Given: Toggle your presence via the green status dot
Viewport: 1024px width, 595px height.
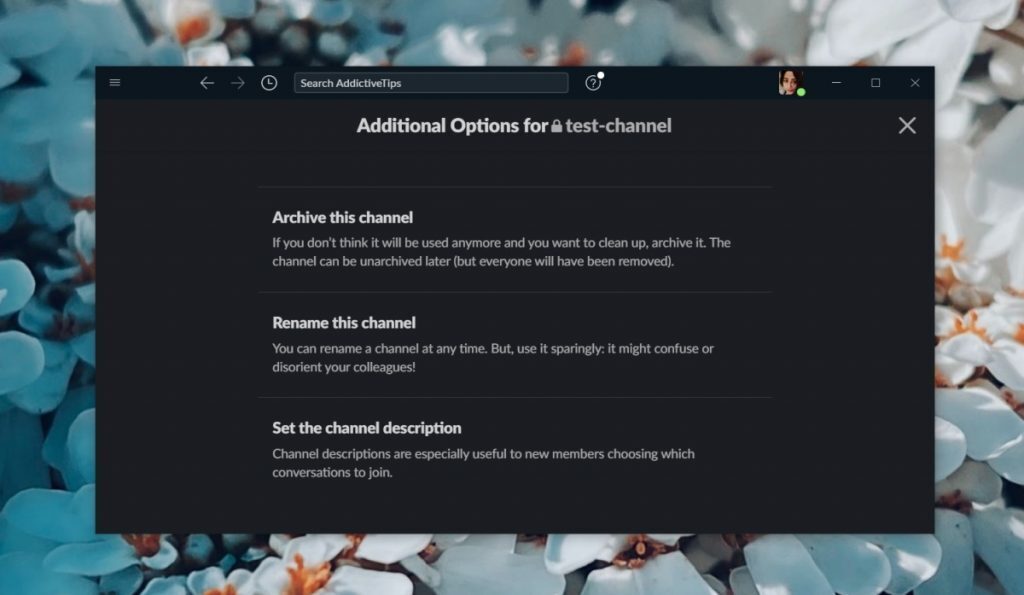Looking at the screenshot, I should click(x=799, y=93).
